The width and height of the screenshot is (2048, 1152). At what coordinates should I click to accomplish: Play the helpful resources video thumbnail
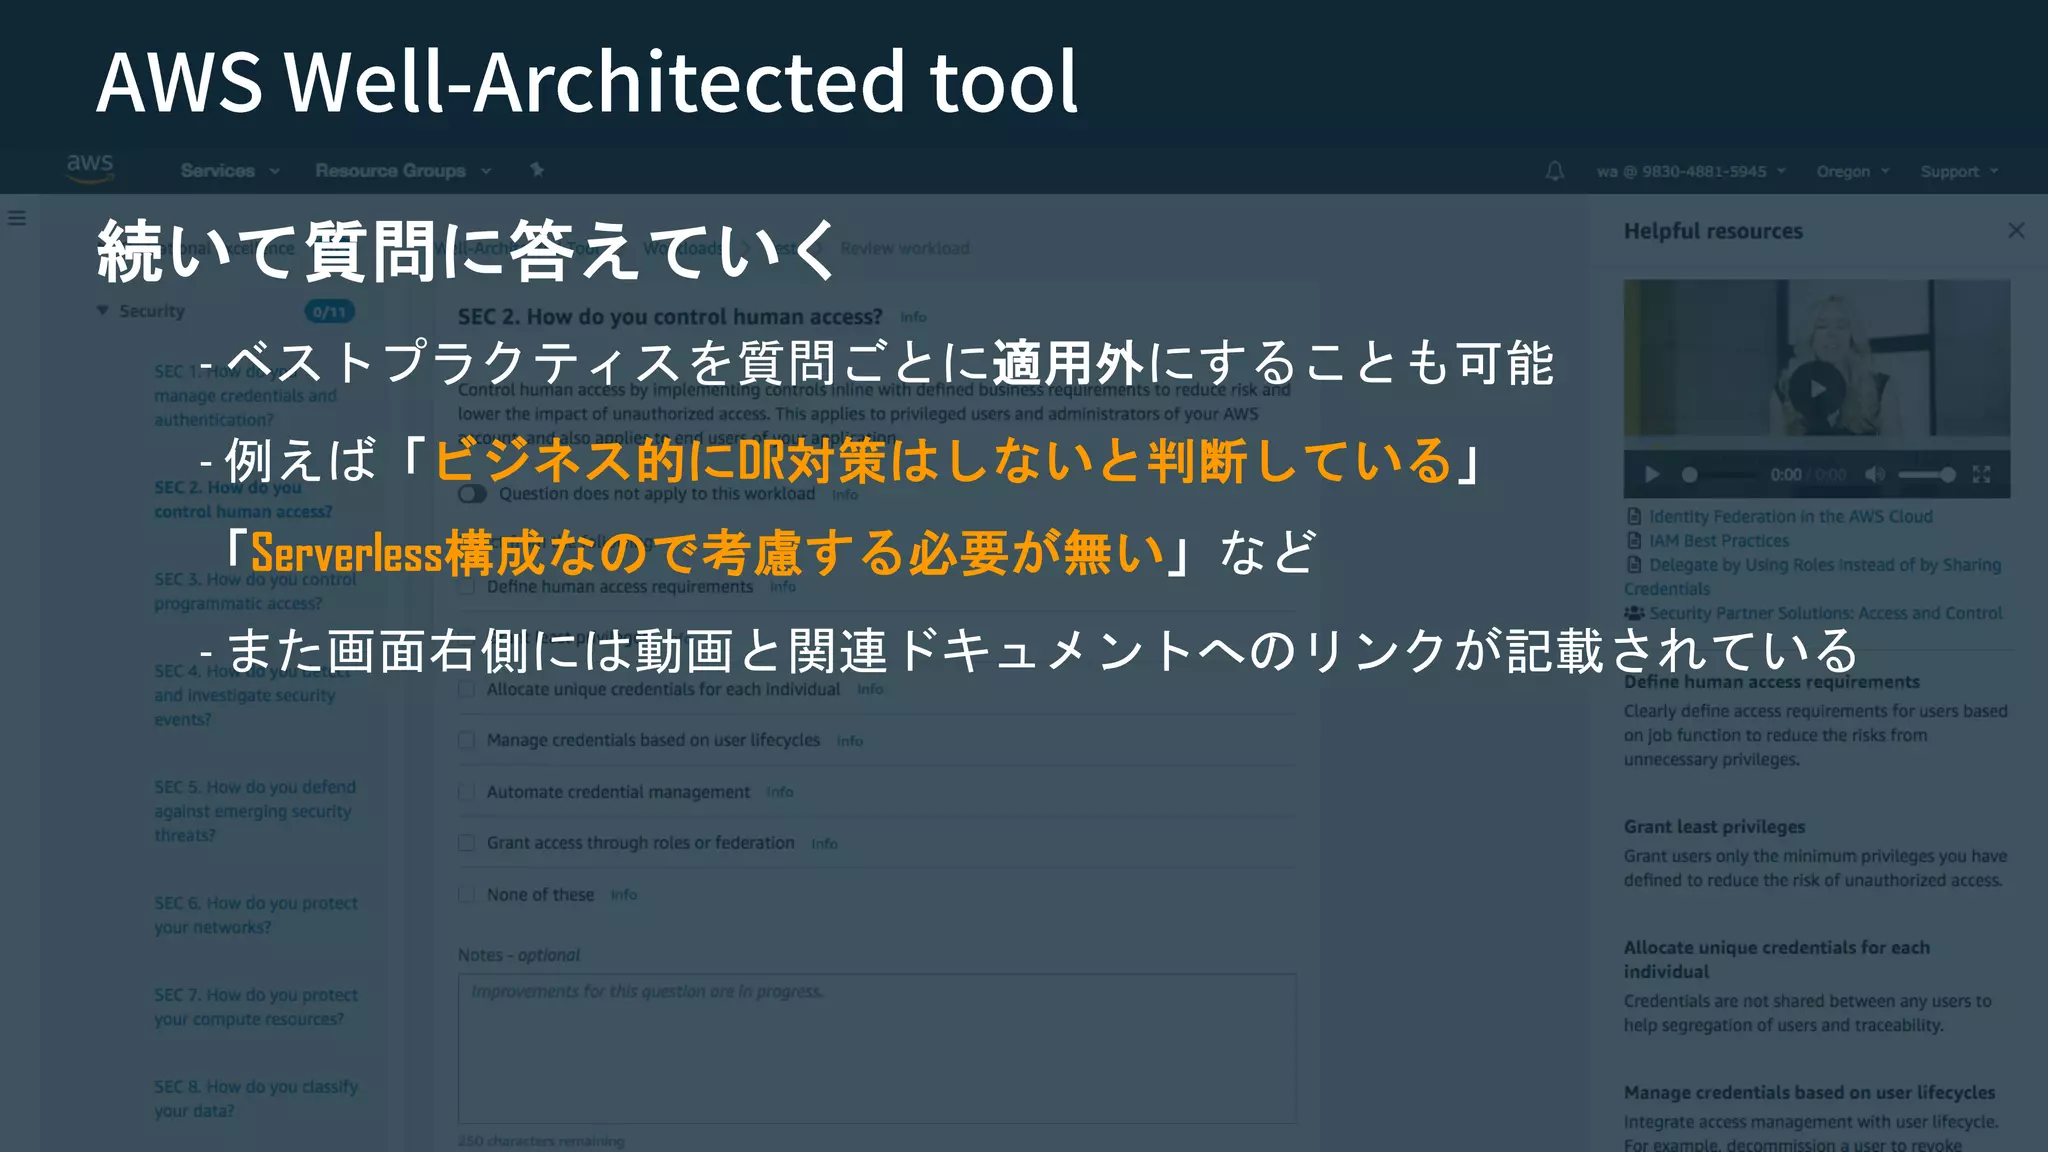click(1816, 389)
